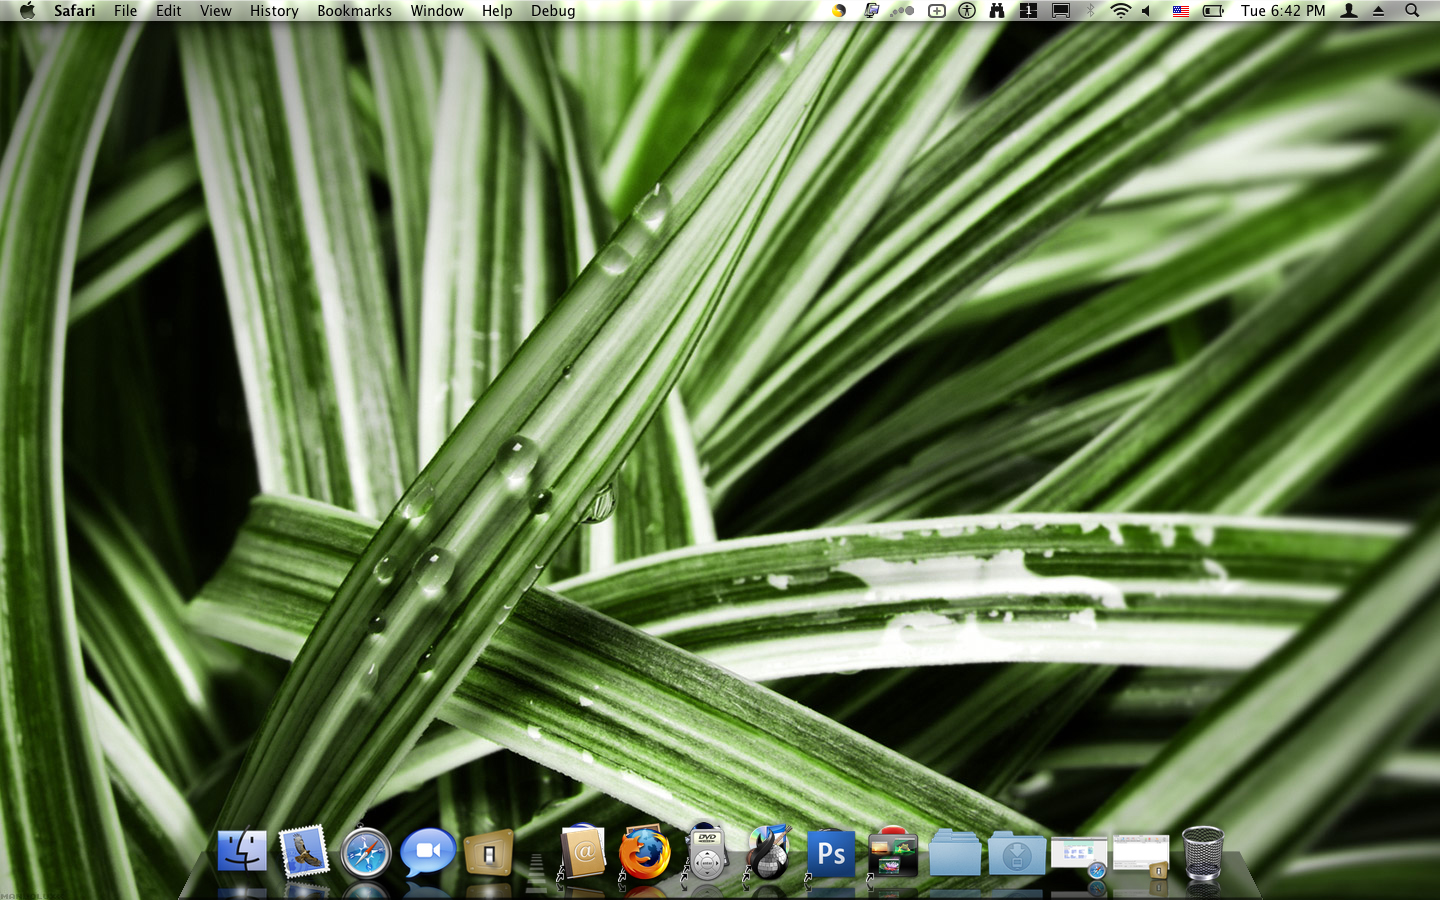
Task: Open the Safari application menu
Action: click(x=75, y=11)
